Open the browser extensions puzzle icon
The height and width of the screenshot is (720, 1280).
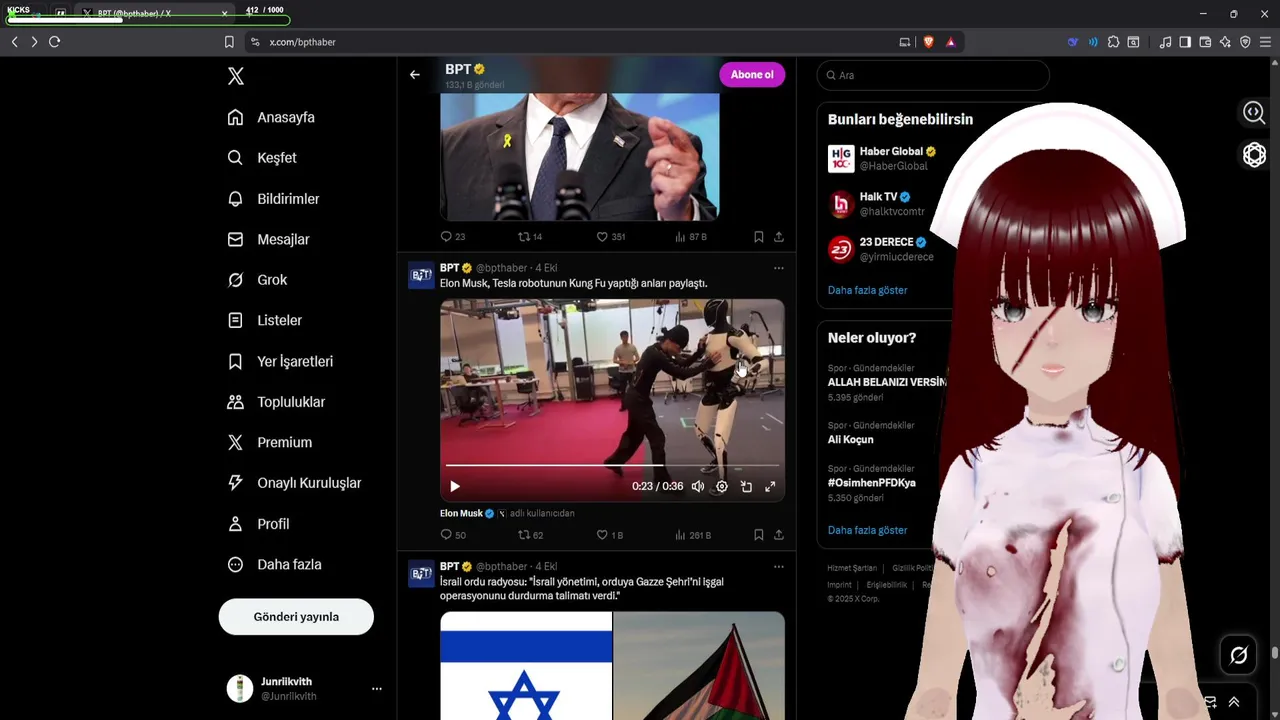1113,42
